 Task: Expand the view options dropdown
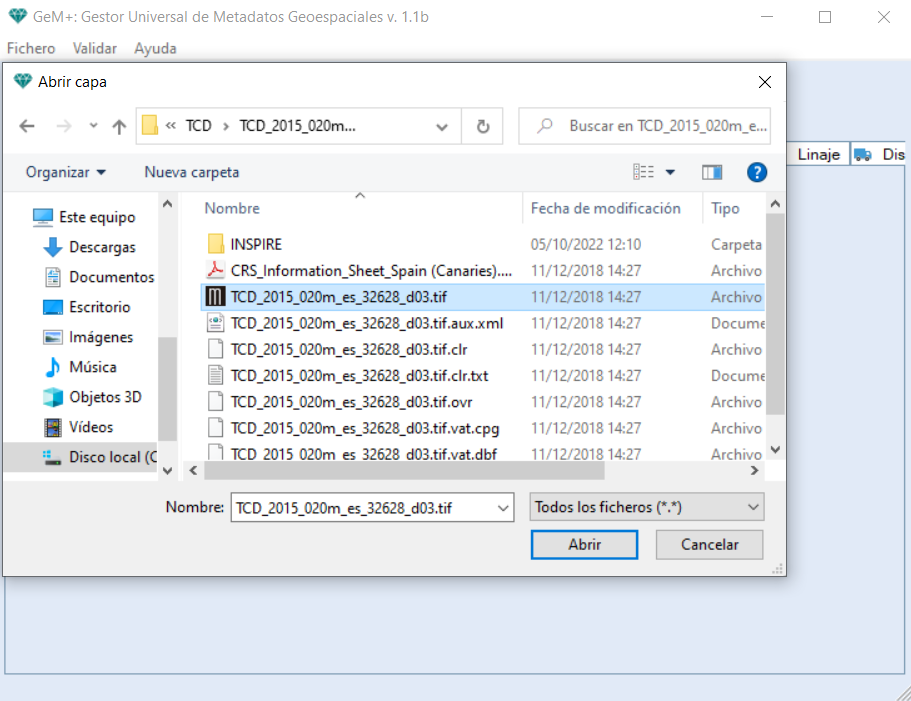(670, 172)
